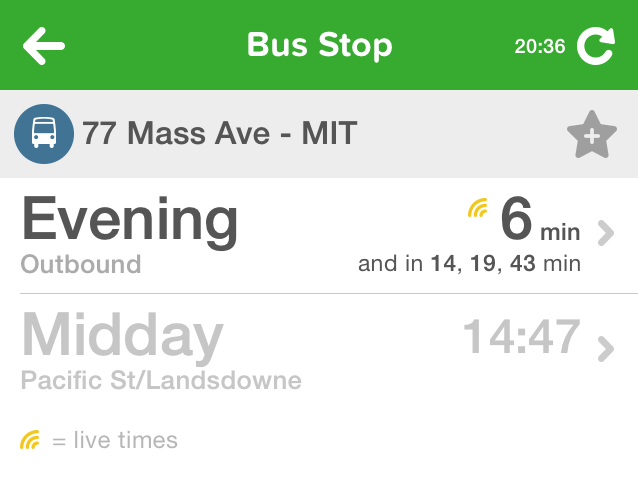Tap the later arrivals 14, 19, 43 min text

[469, 265]
